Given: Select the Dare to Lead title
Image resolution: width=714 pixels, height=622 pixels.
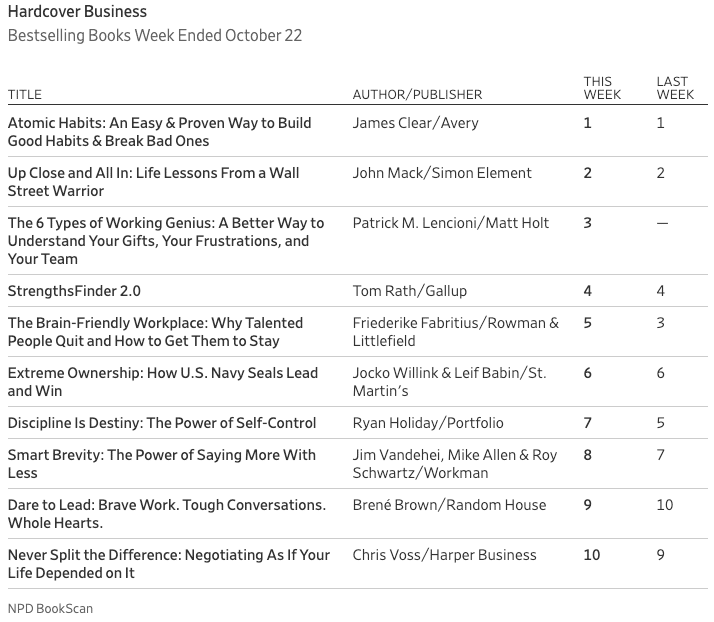Looking at the screenshot, I should pyautogui.click(x=166, y=514).
